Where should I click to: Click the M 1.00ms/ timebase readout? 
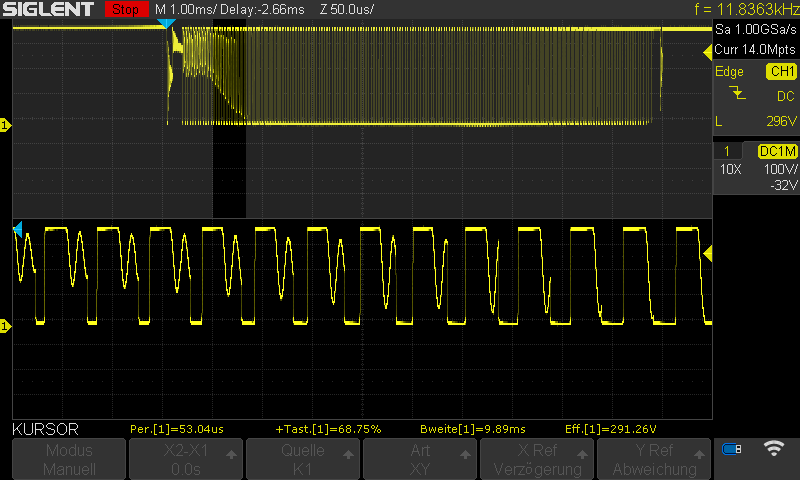coord(186,9)
